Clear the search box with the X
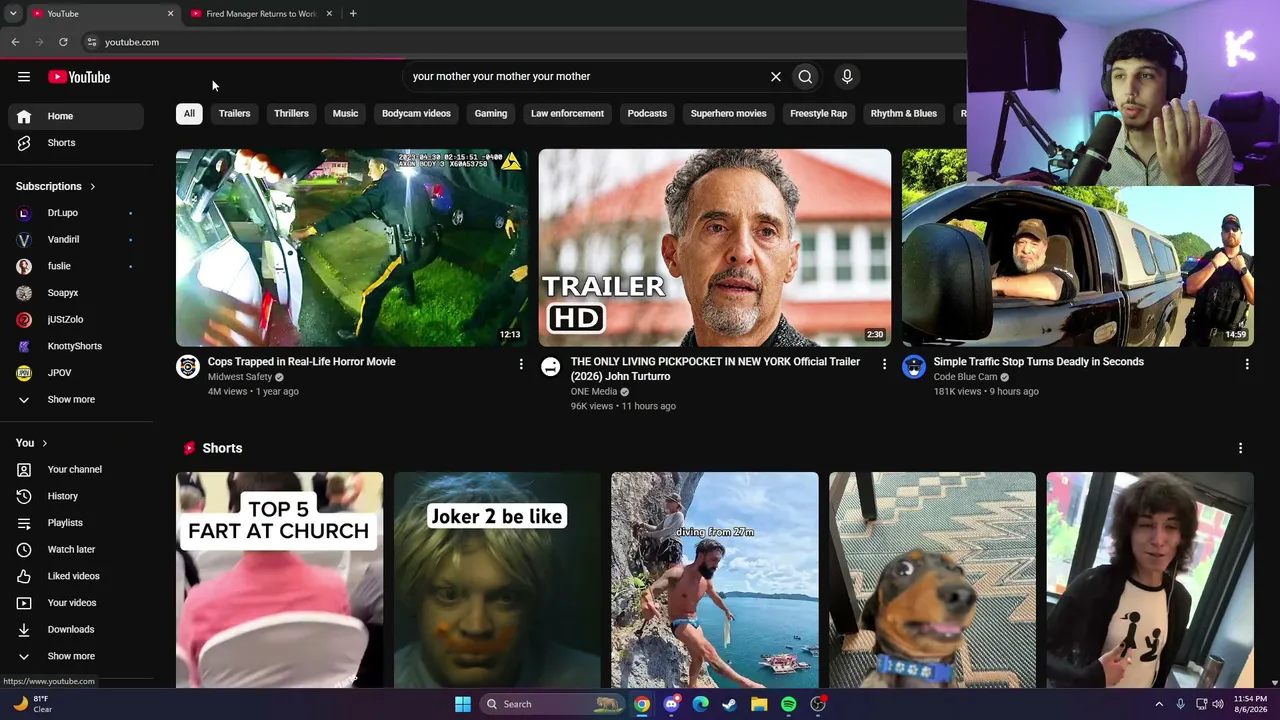The image size is (1280, 720). 775,76
